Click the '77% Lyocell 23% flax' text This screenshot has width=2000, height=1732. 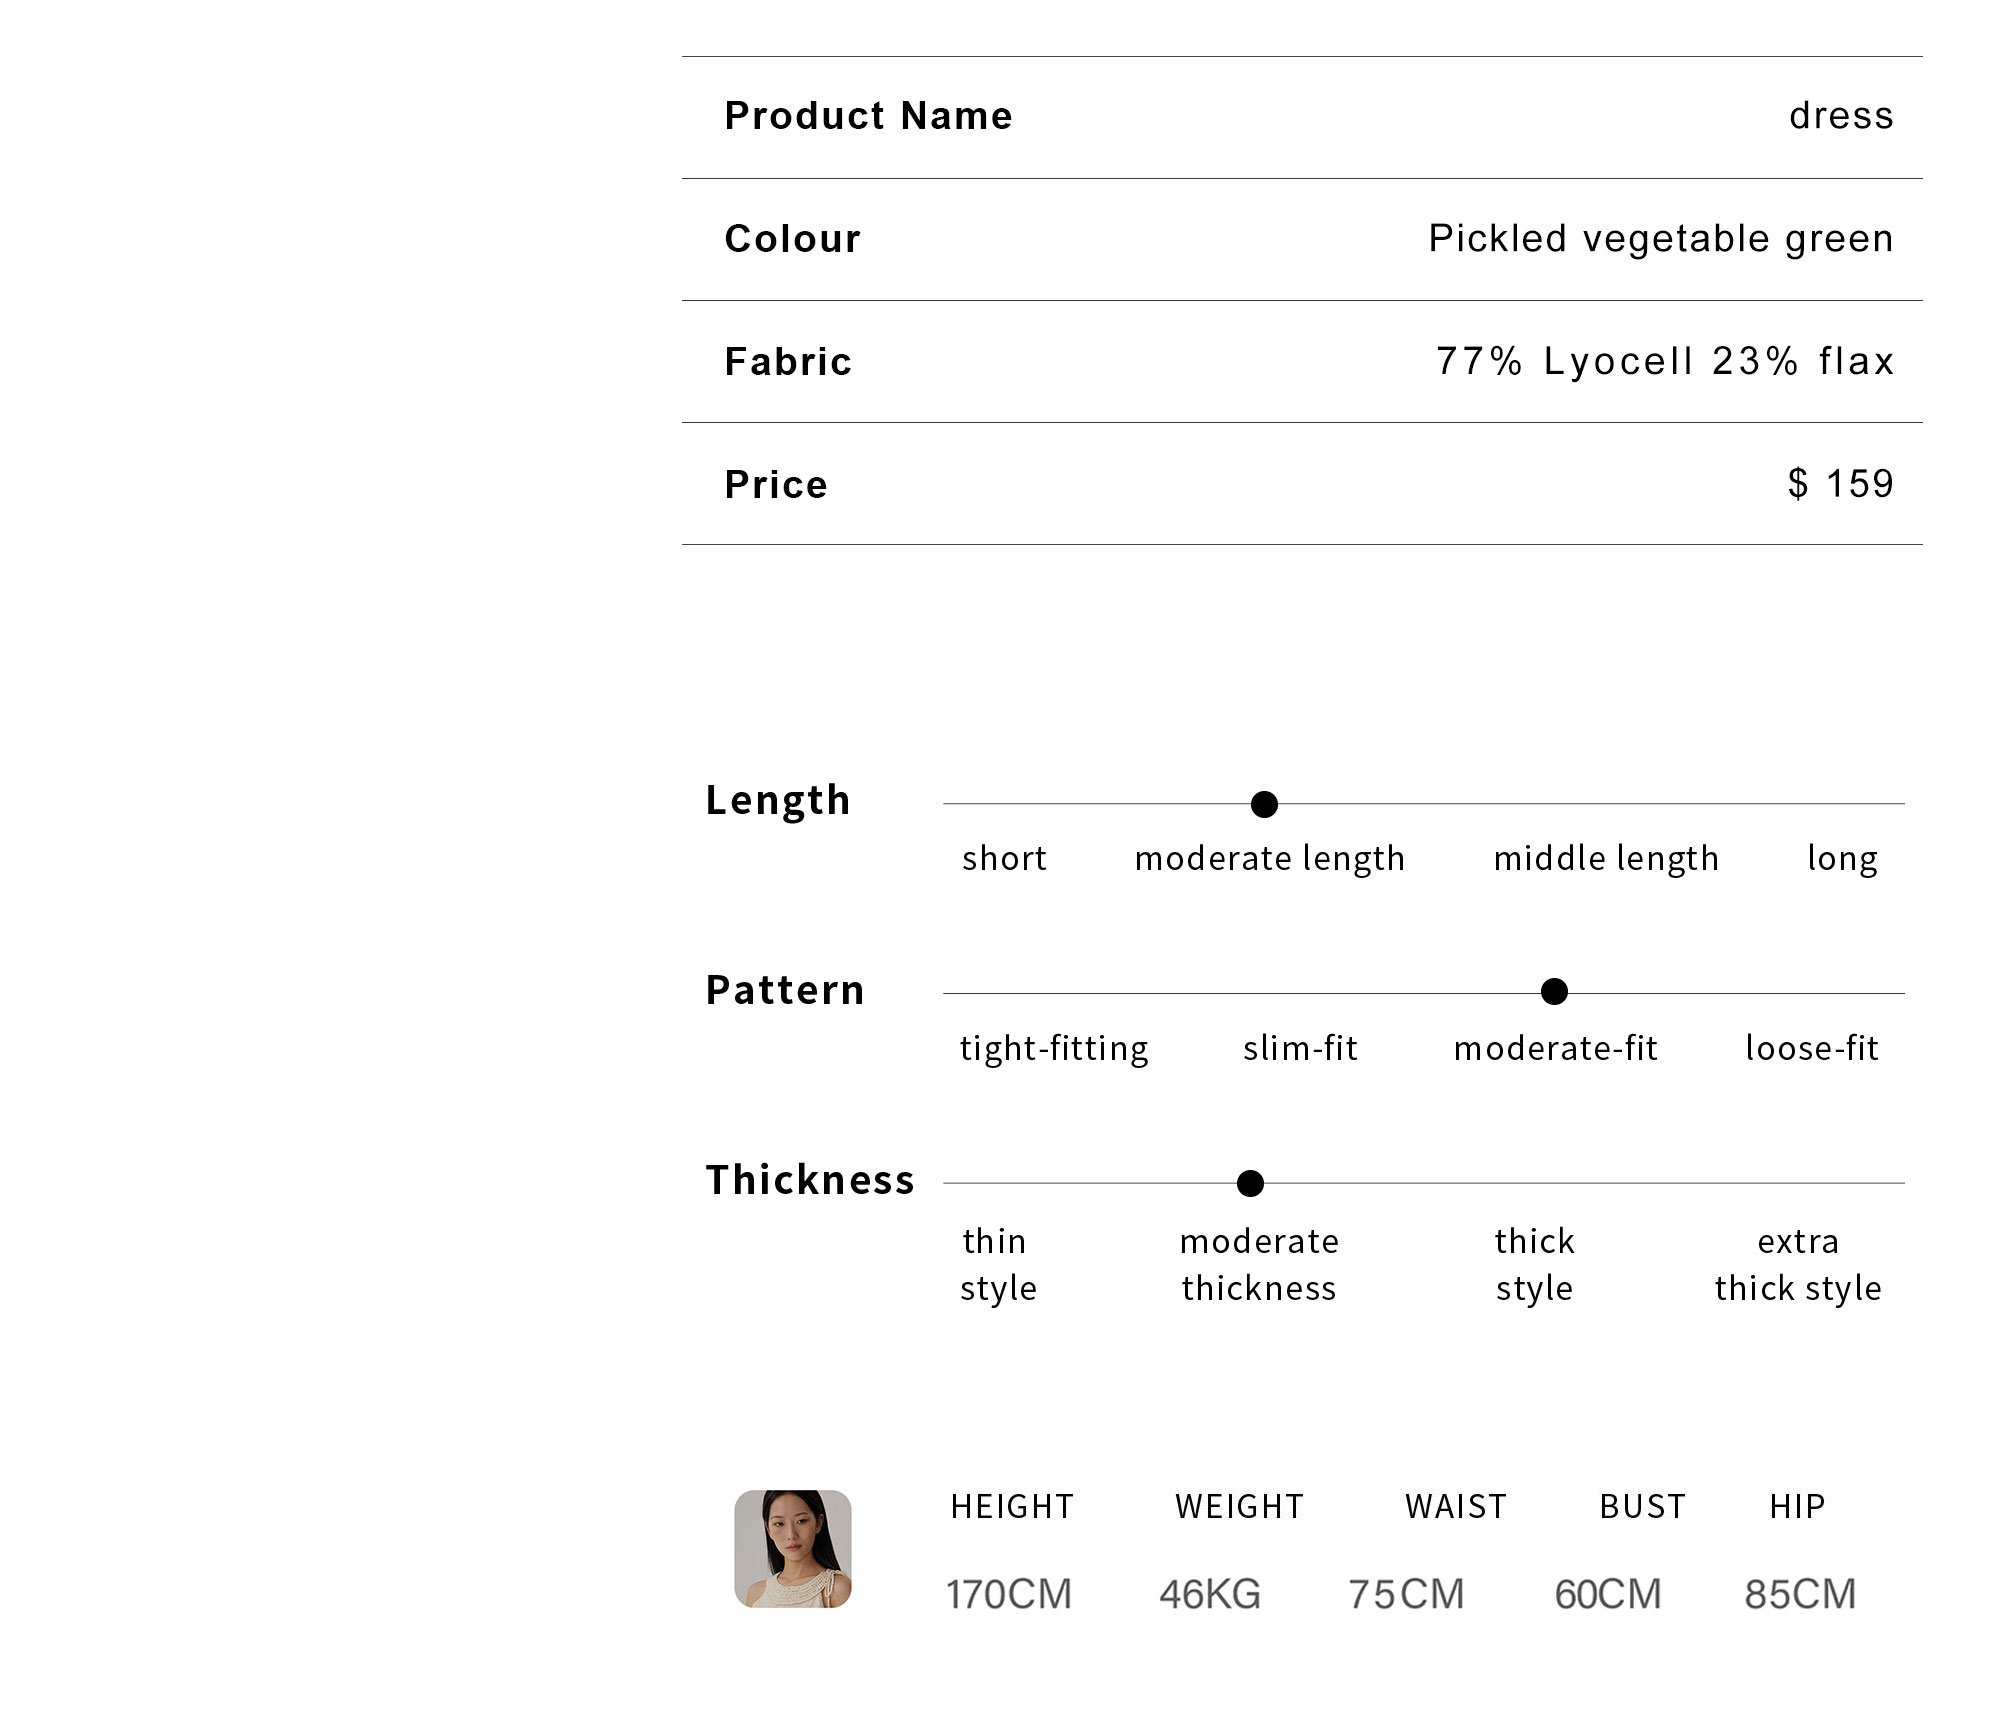pos(1665,361)
